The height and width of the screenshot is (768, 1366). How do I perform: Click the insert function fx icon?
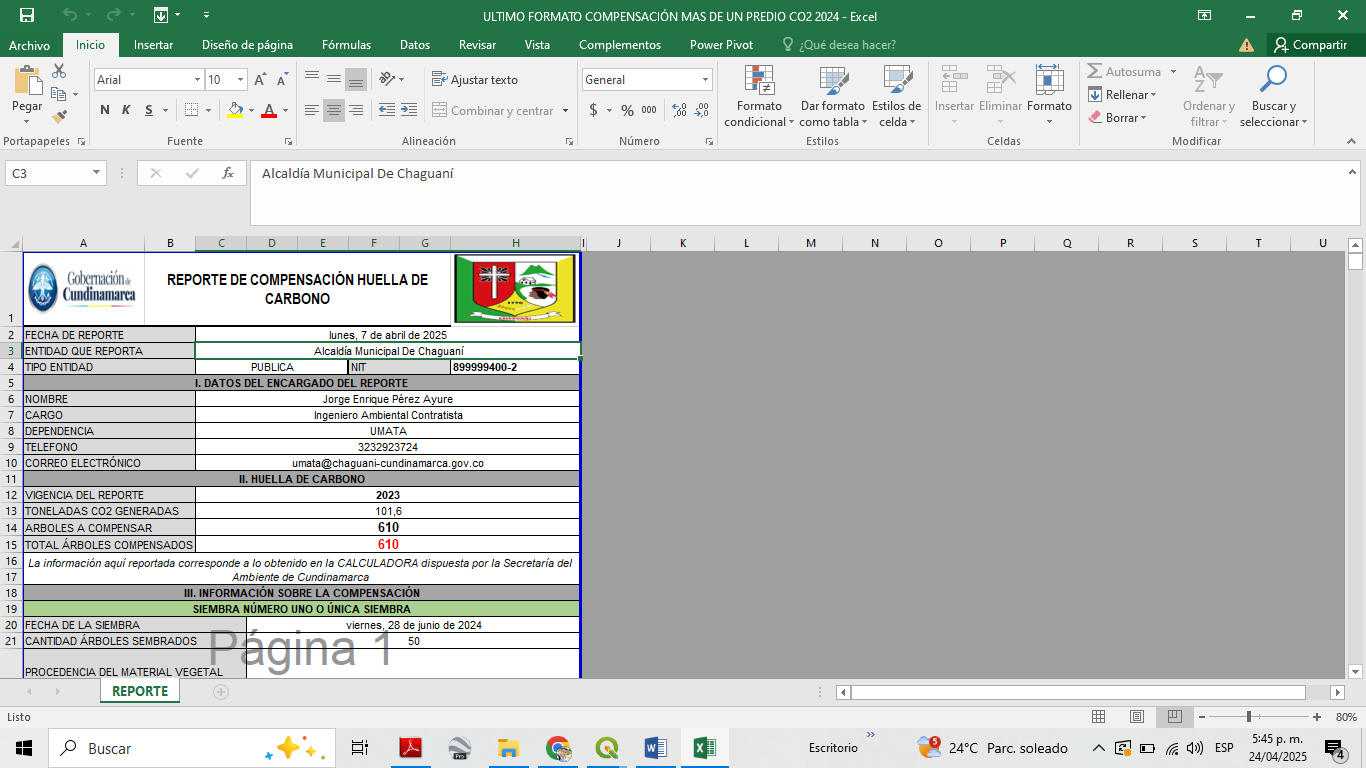(228, 173)
